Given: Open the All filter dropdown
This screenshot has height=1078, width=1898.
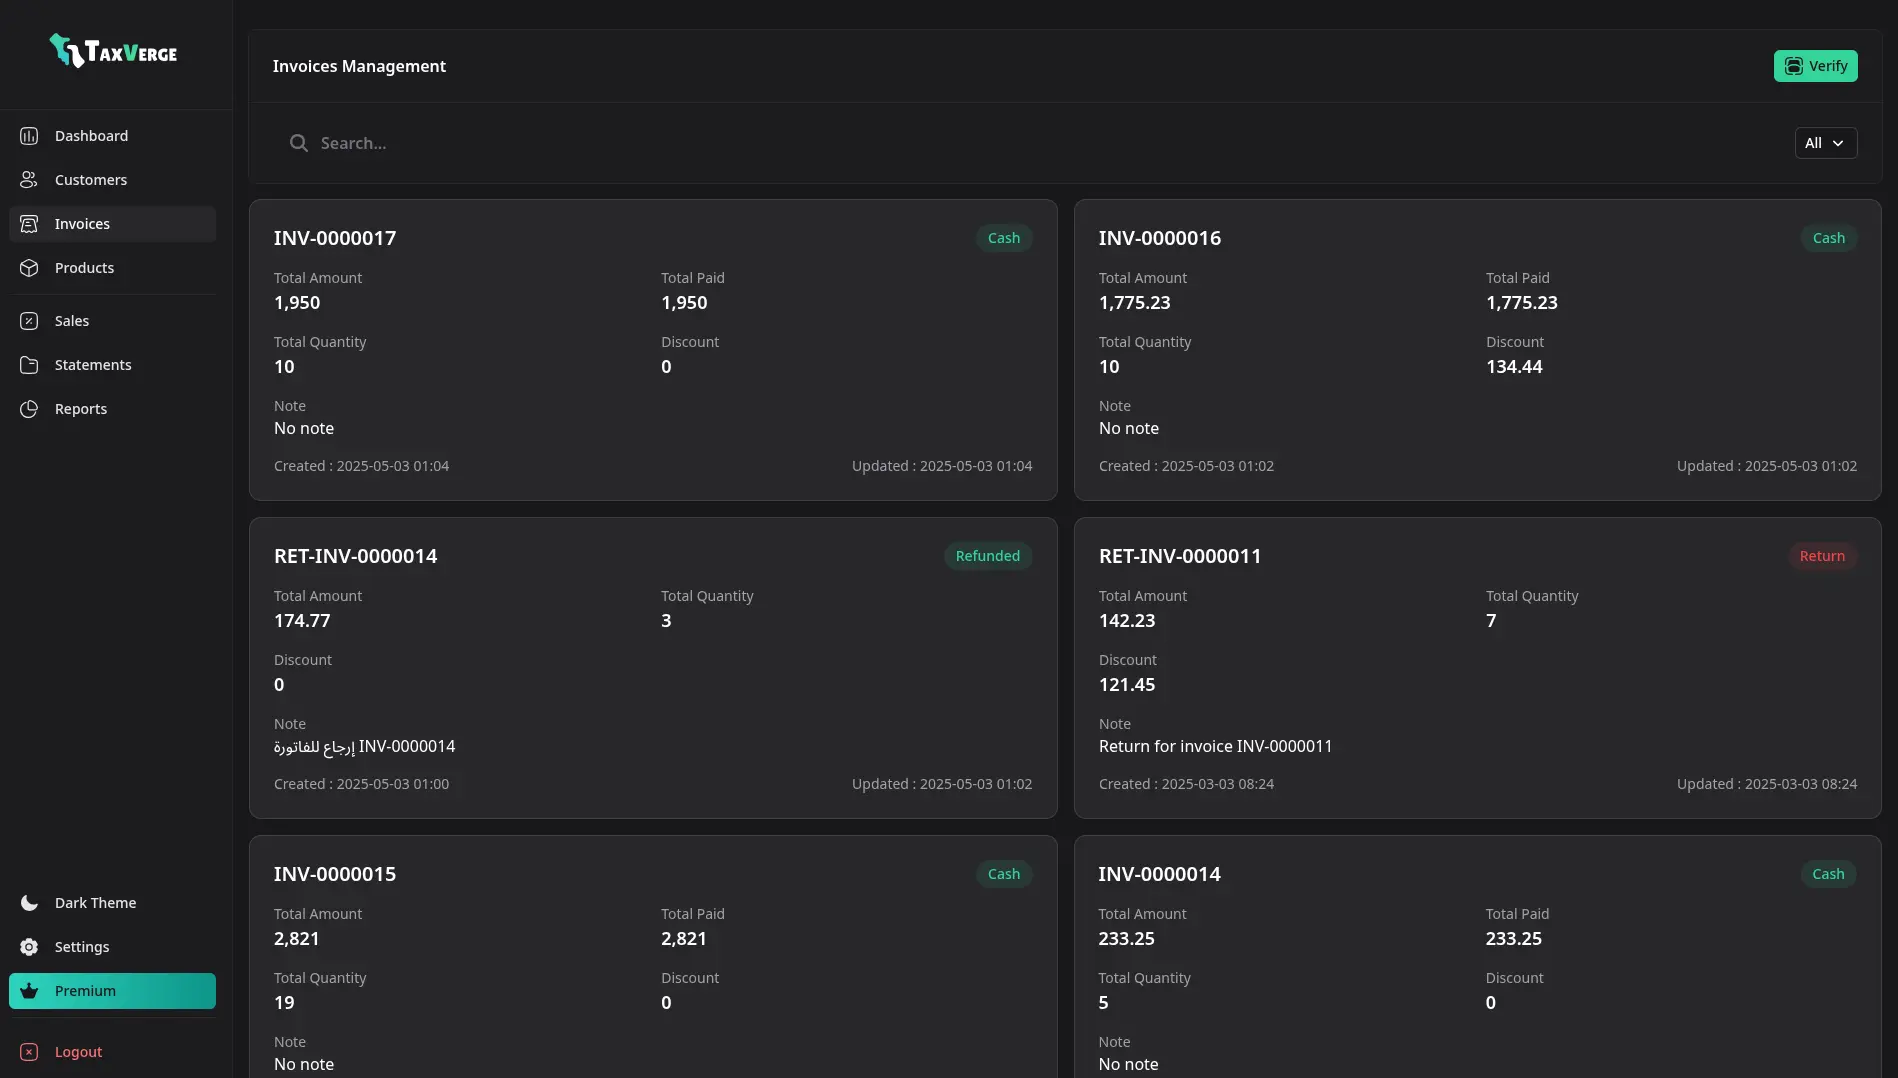Looking at the screenshot, I should pos(1826,143).
